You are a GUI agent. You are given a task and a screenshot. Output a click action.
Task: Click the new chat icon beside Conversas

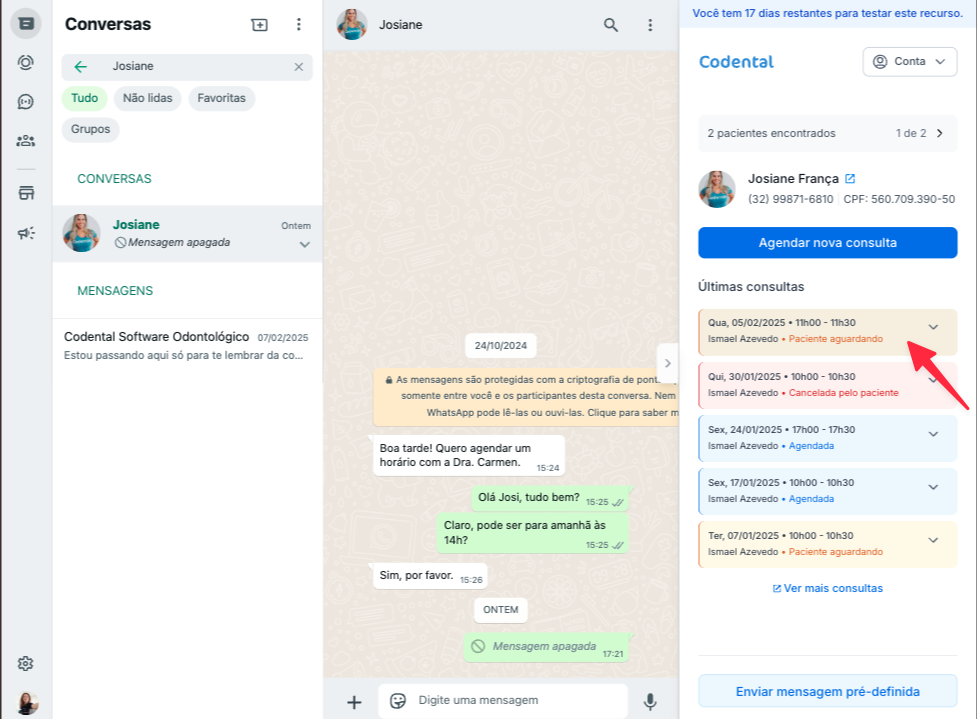[x=260, y=25]
